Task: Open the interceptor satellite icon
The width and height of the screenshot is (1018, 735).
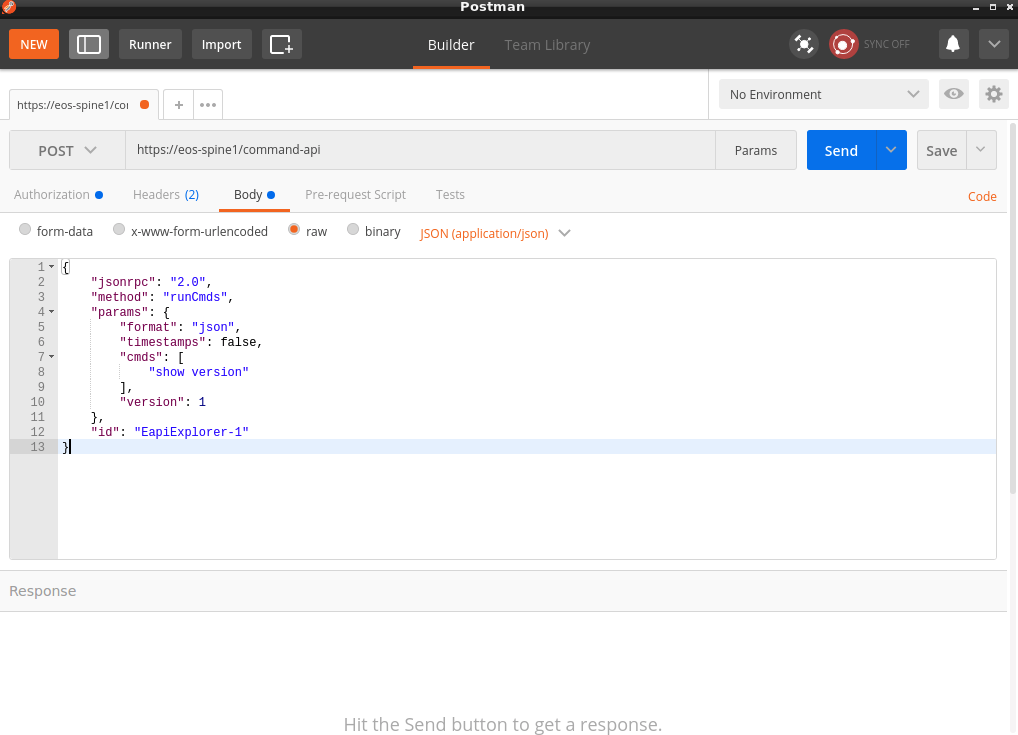Action: 803,44
